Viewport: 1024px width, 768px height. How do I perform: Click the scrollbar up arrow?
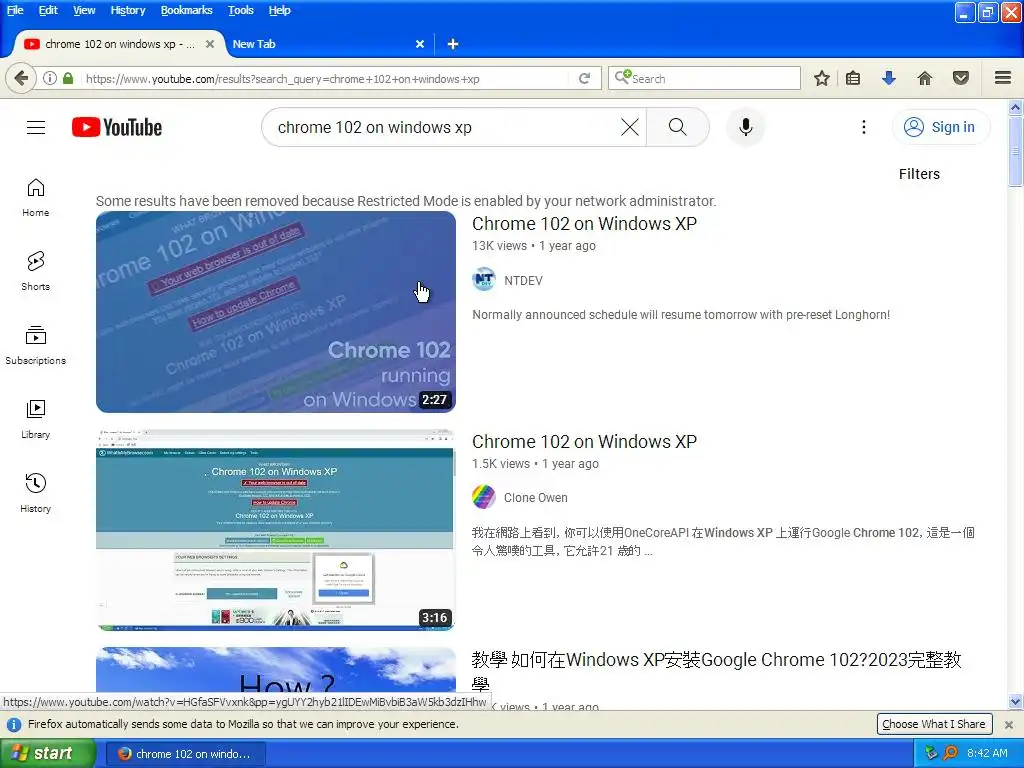coord(1015,107)
